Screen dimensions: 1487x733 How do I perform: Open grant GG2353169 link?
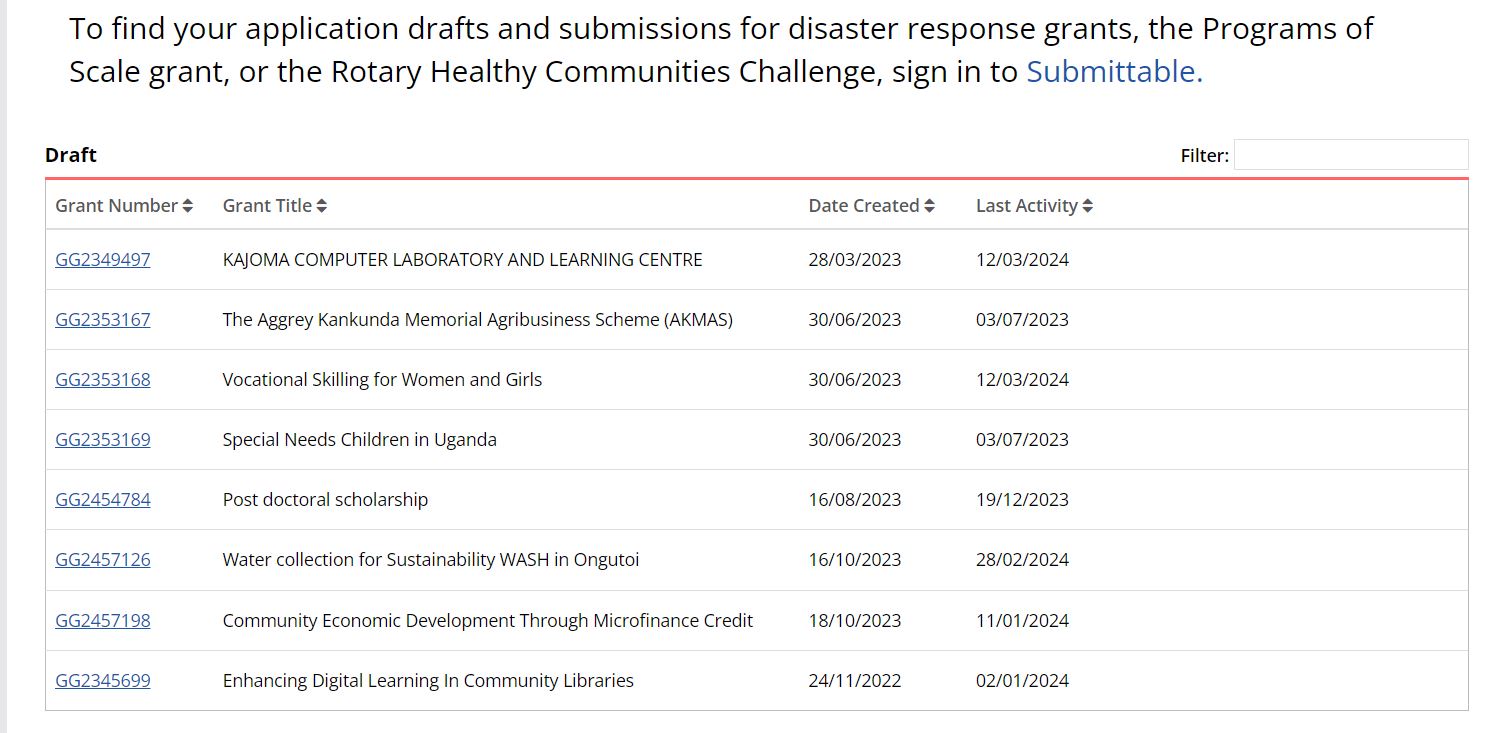(x=103, y=440)
